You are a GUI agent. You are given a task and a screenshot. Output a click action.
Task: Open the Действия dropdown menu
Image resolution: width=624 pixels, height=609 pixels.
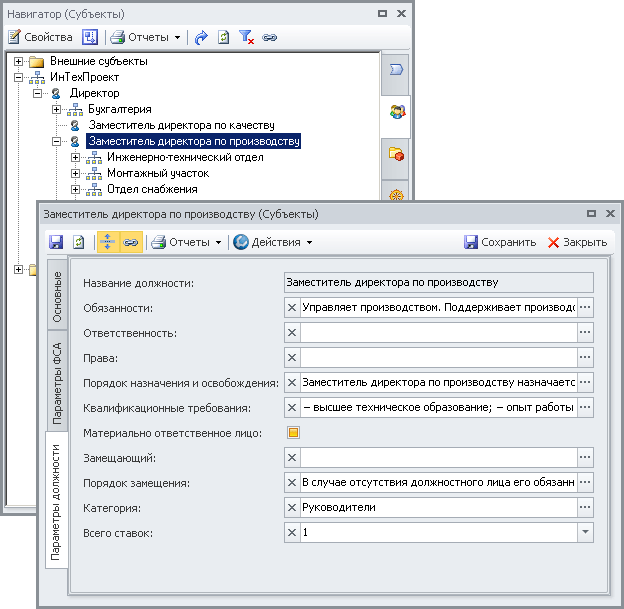click(273, 242)
